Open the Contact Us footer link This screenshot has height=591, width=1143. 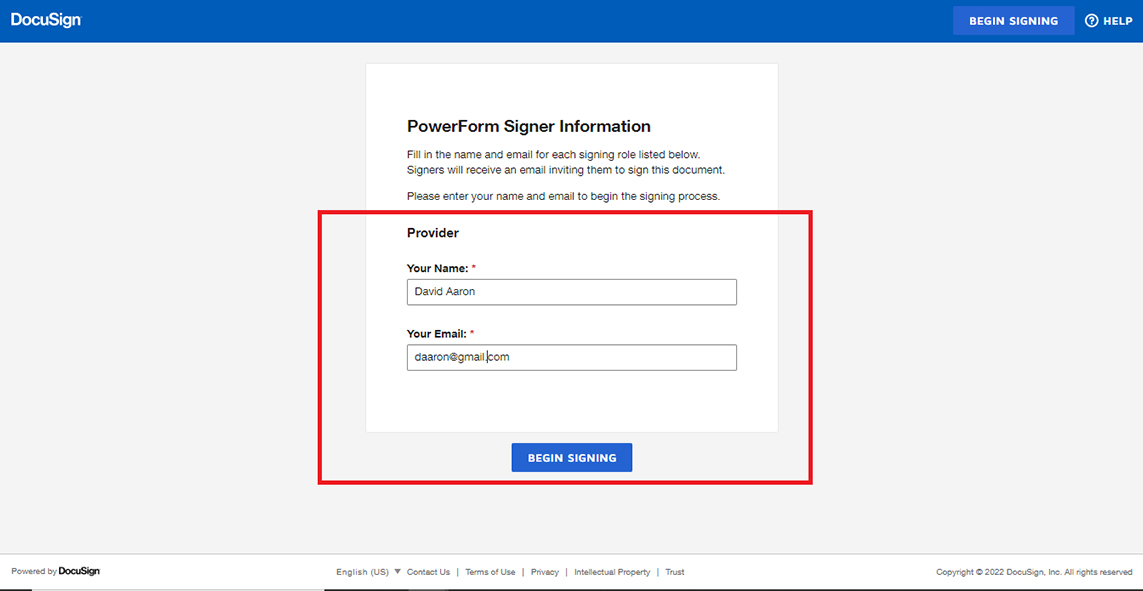click(x=428, y=572)
